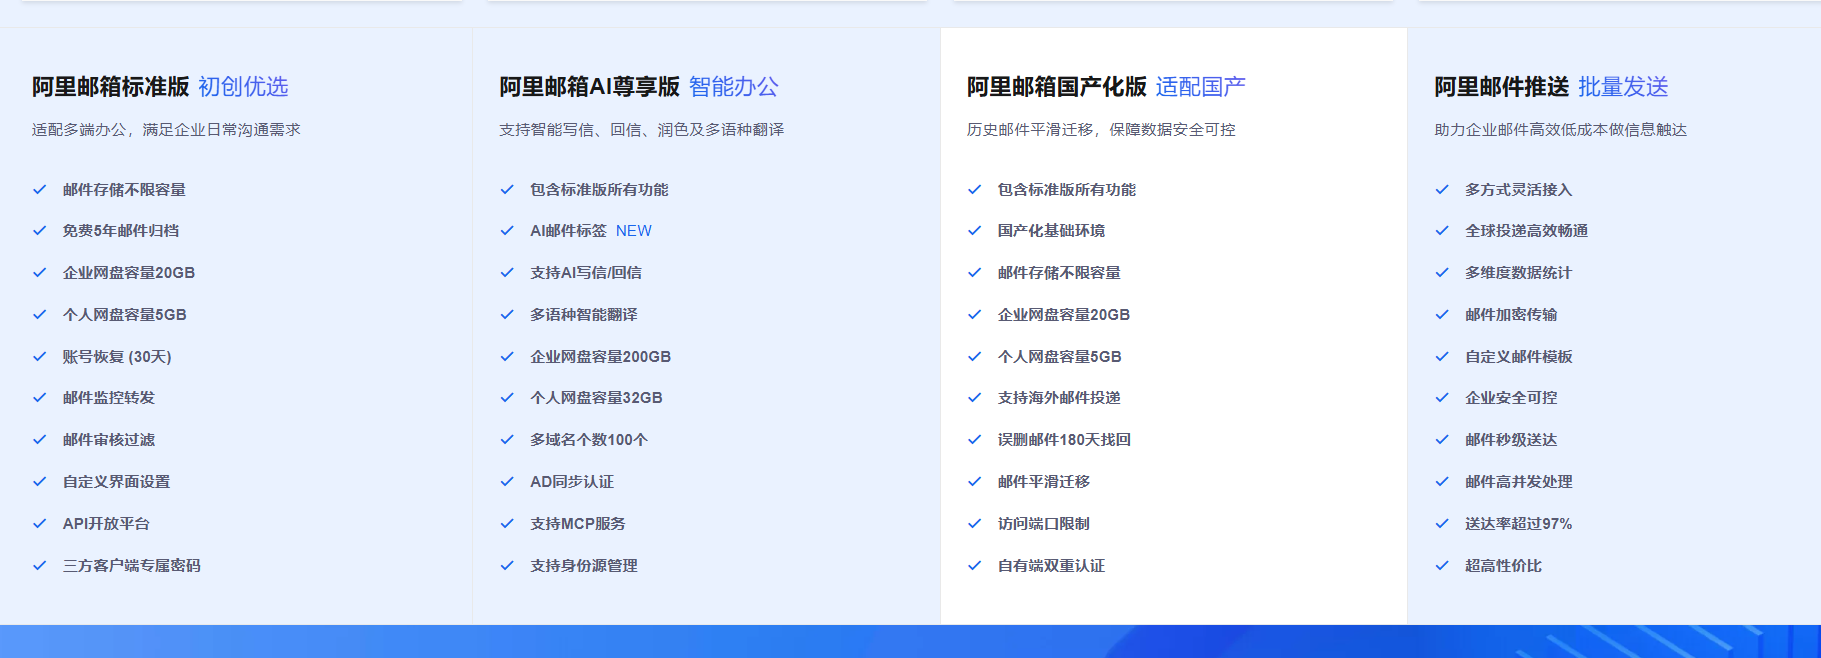Click checkmark beside 免费5年邮件归档
Viewport: 1821px width, 658px height.
40,231
